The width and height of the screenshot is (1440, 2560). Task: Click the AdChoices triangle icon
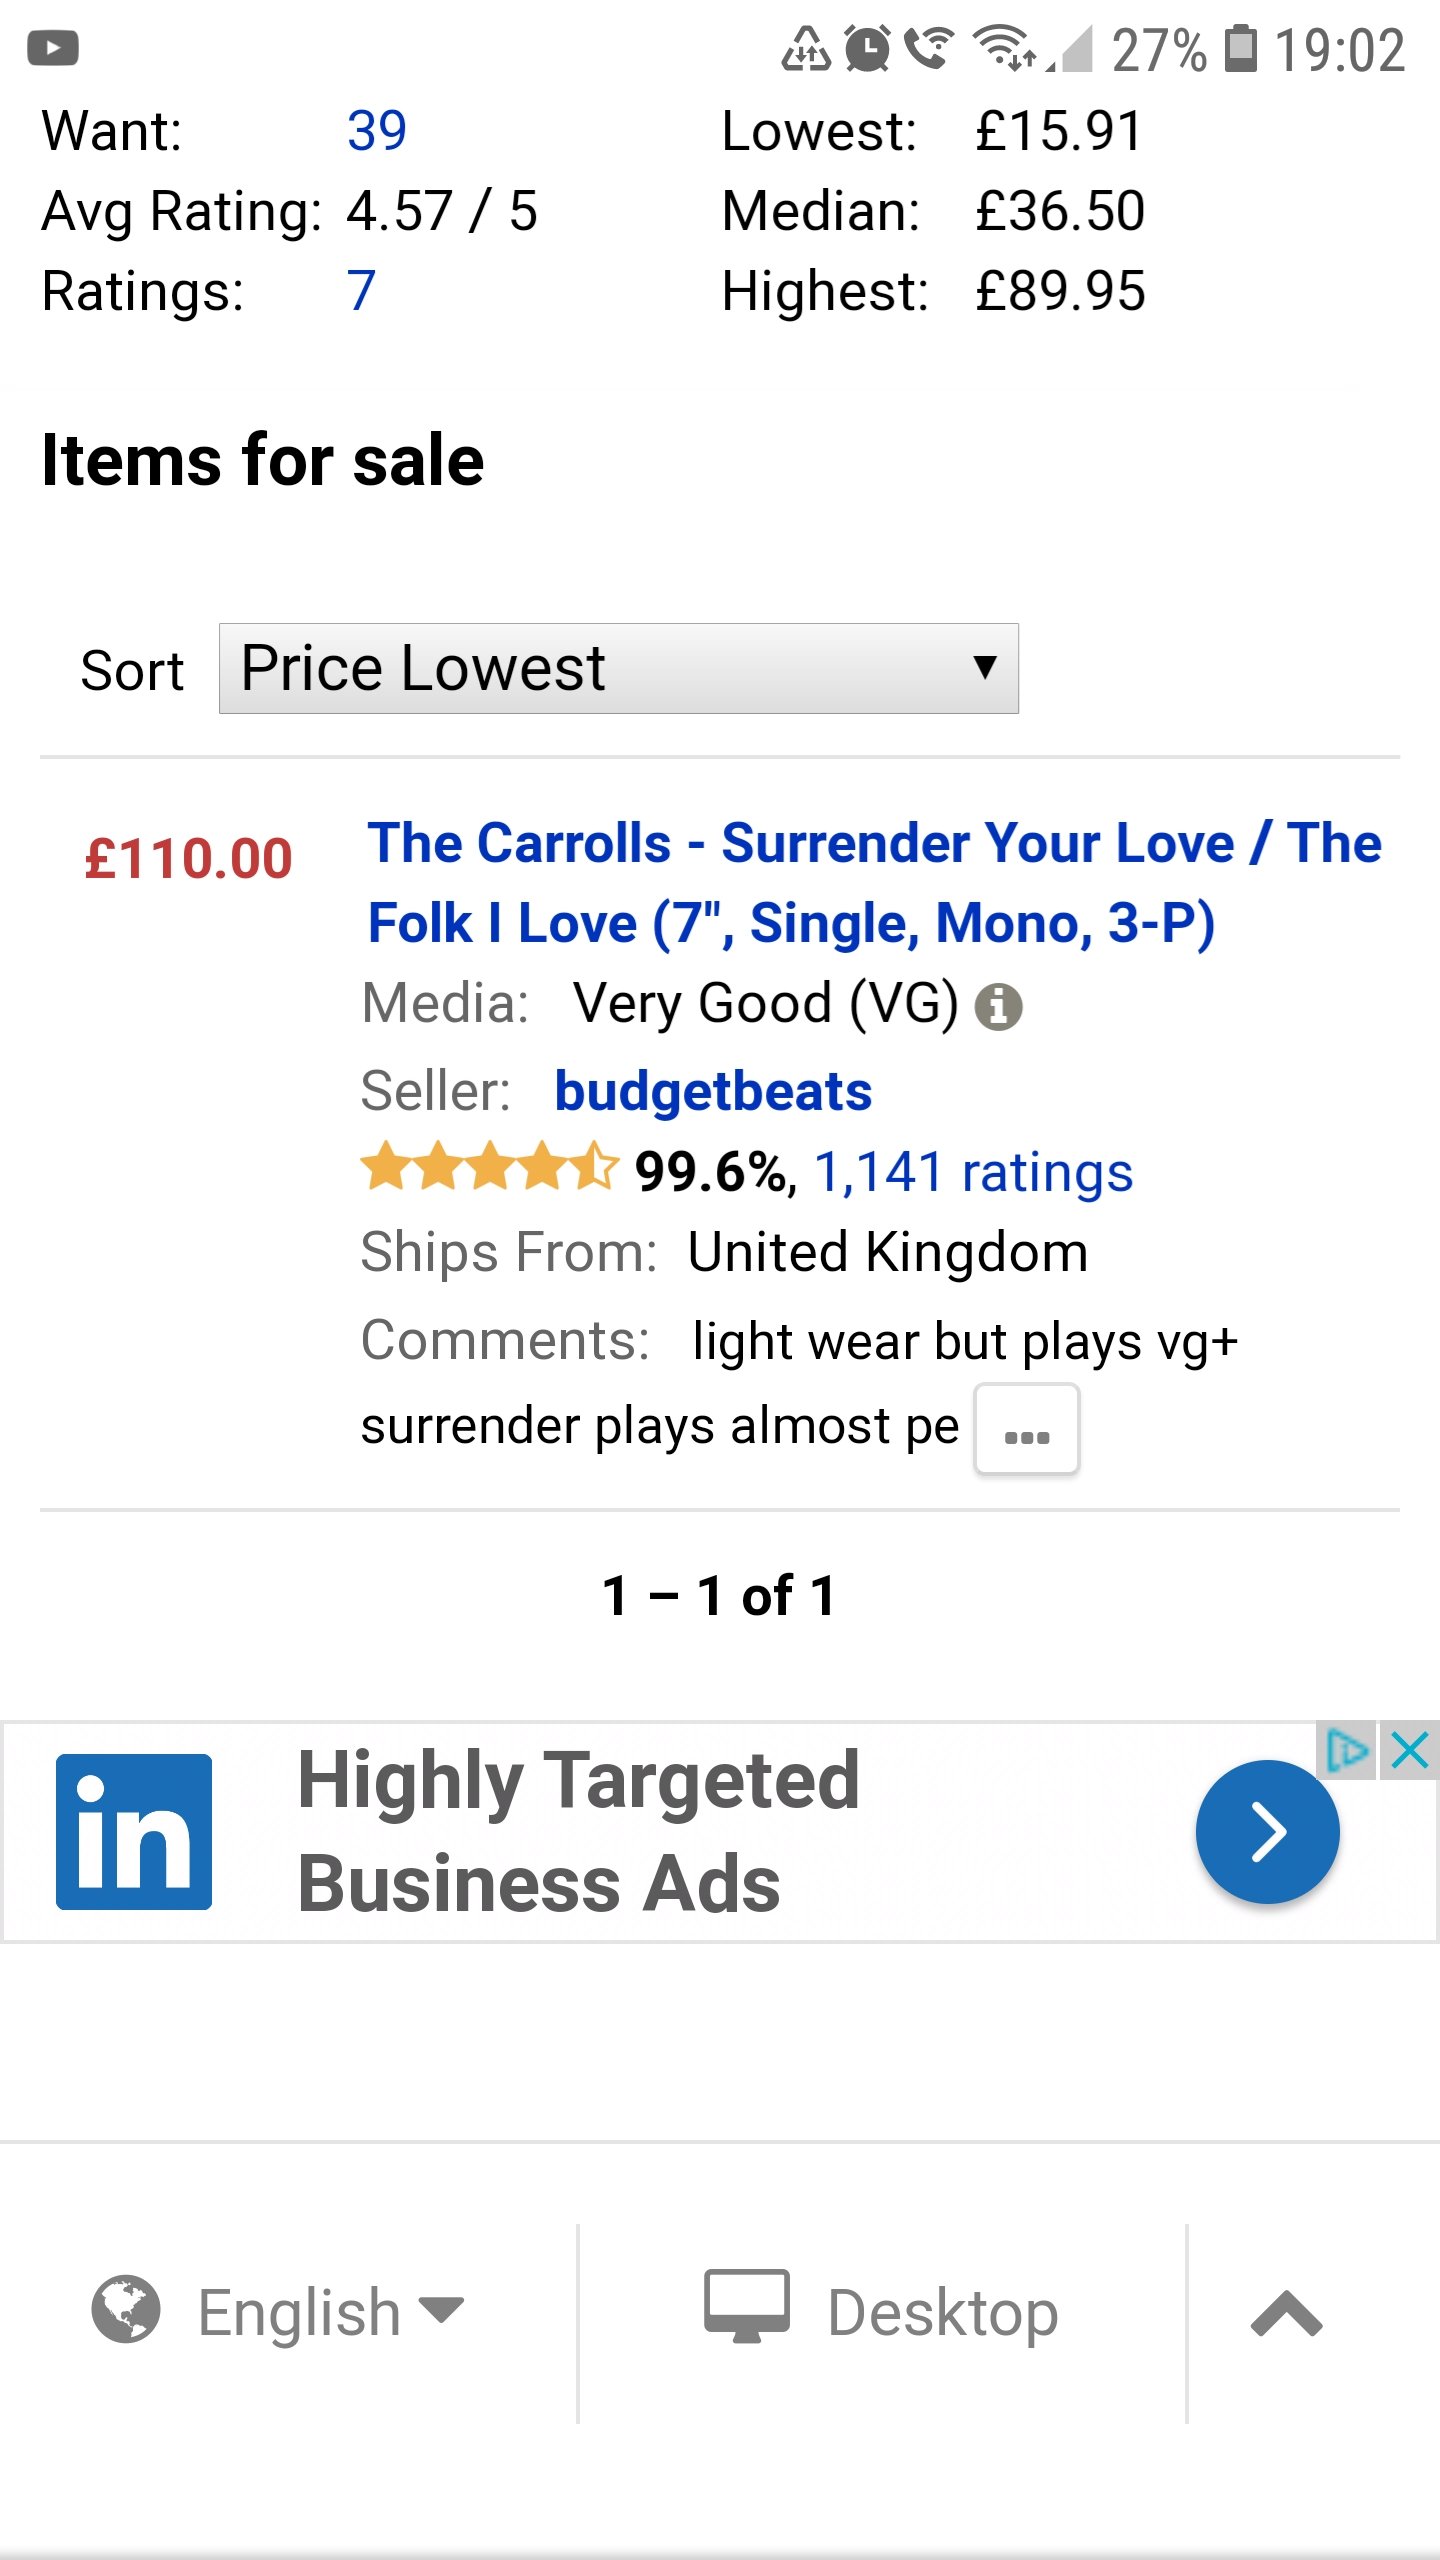[1347, 1750]
